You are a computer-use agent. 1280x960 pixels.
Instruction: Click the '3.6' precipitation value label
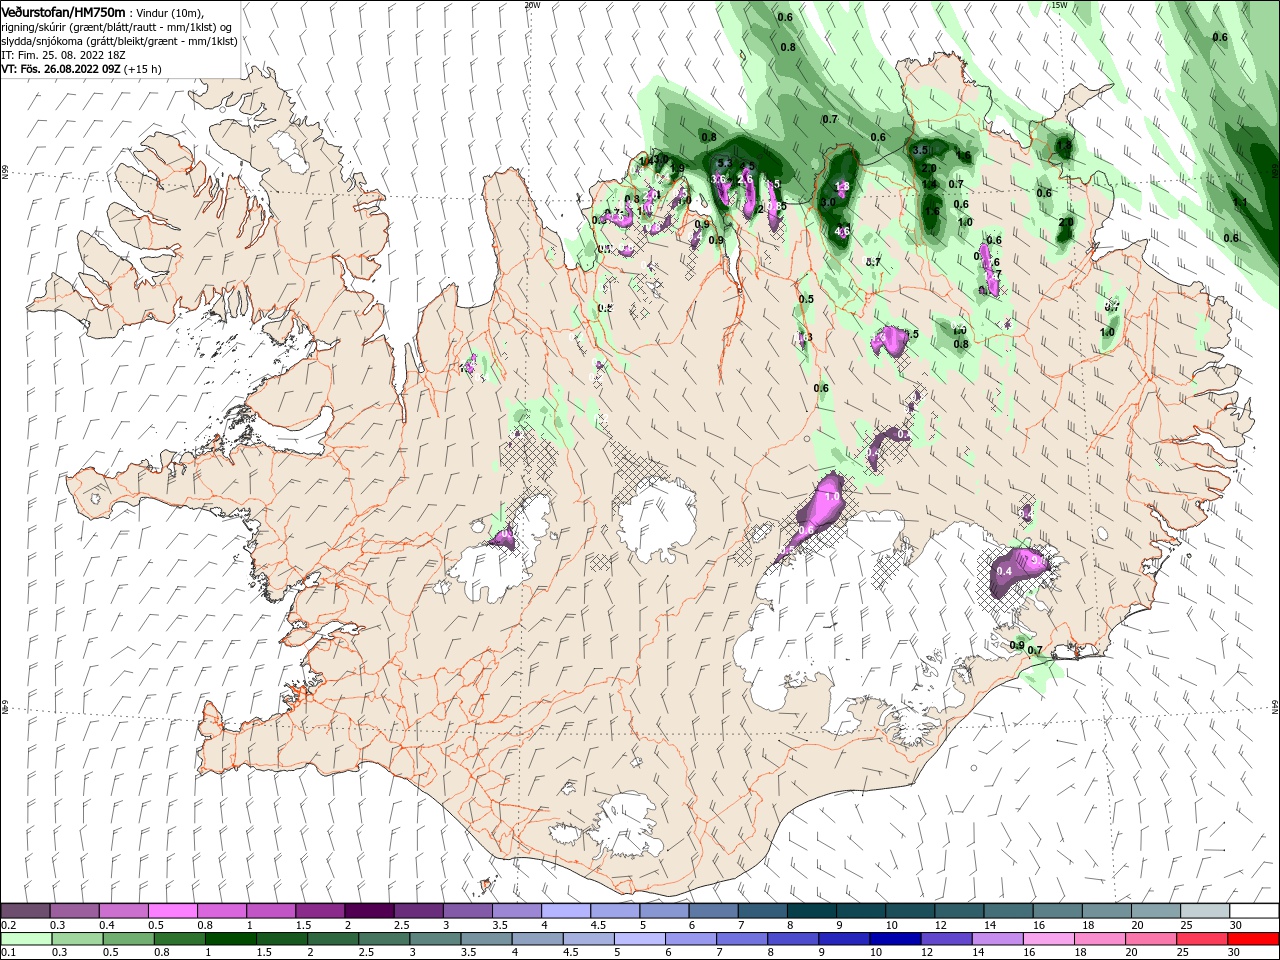(x=718, y=179)
